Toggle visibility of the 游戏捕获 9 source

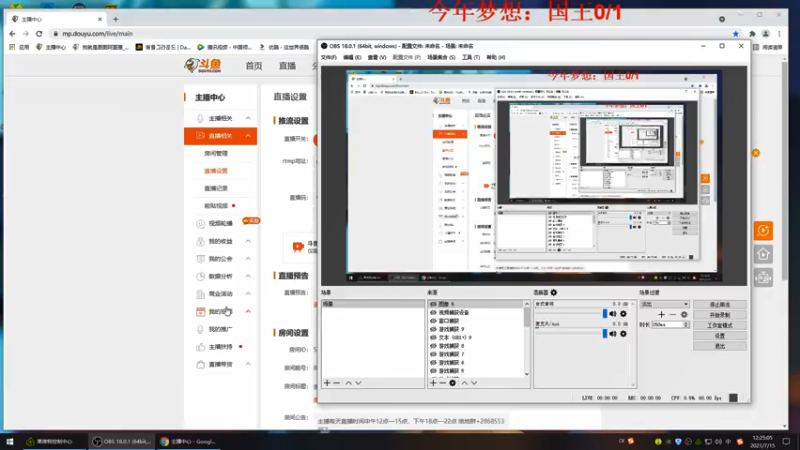(x=433, y=329)
